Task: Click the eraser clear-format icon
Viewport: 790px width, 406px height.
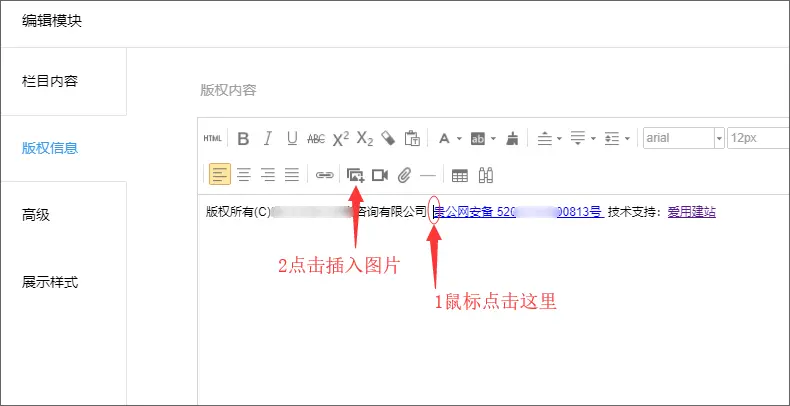Action: tap(389, 138)
